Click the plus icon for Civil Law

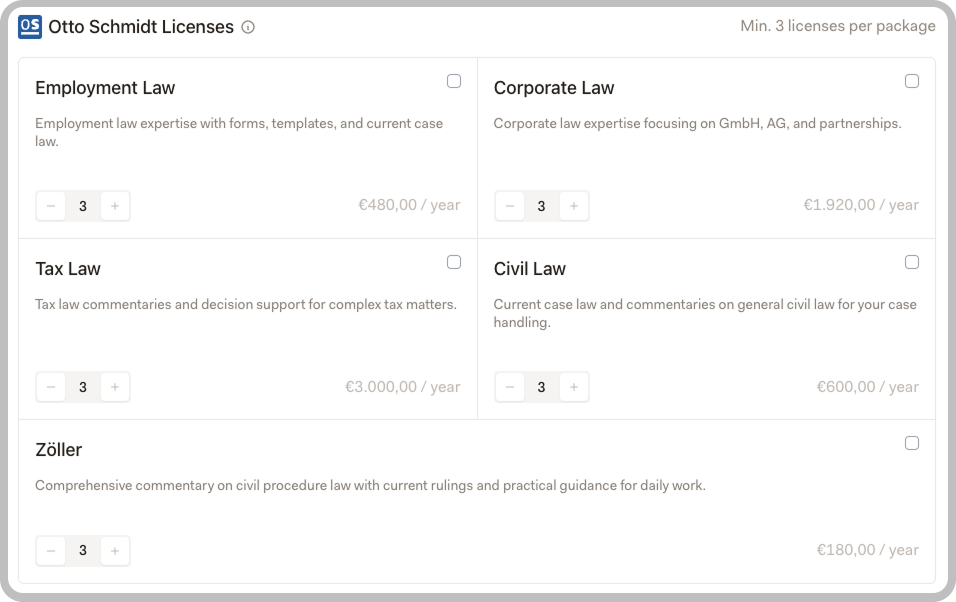point(574,387)
